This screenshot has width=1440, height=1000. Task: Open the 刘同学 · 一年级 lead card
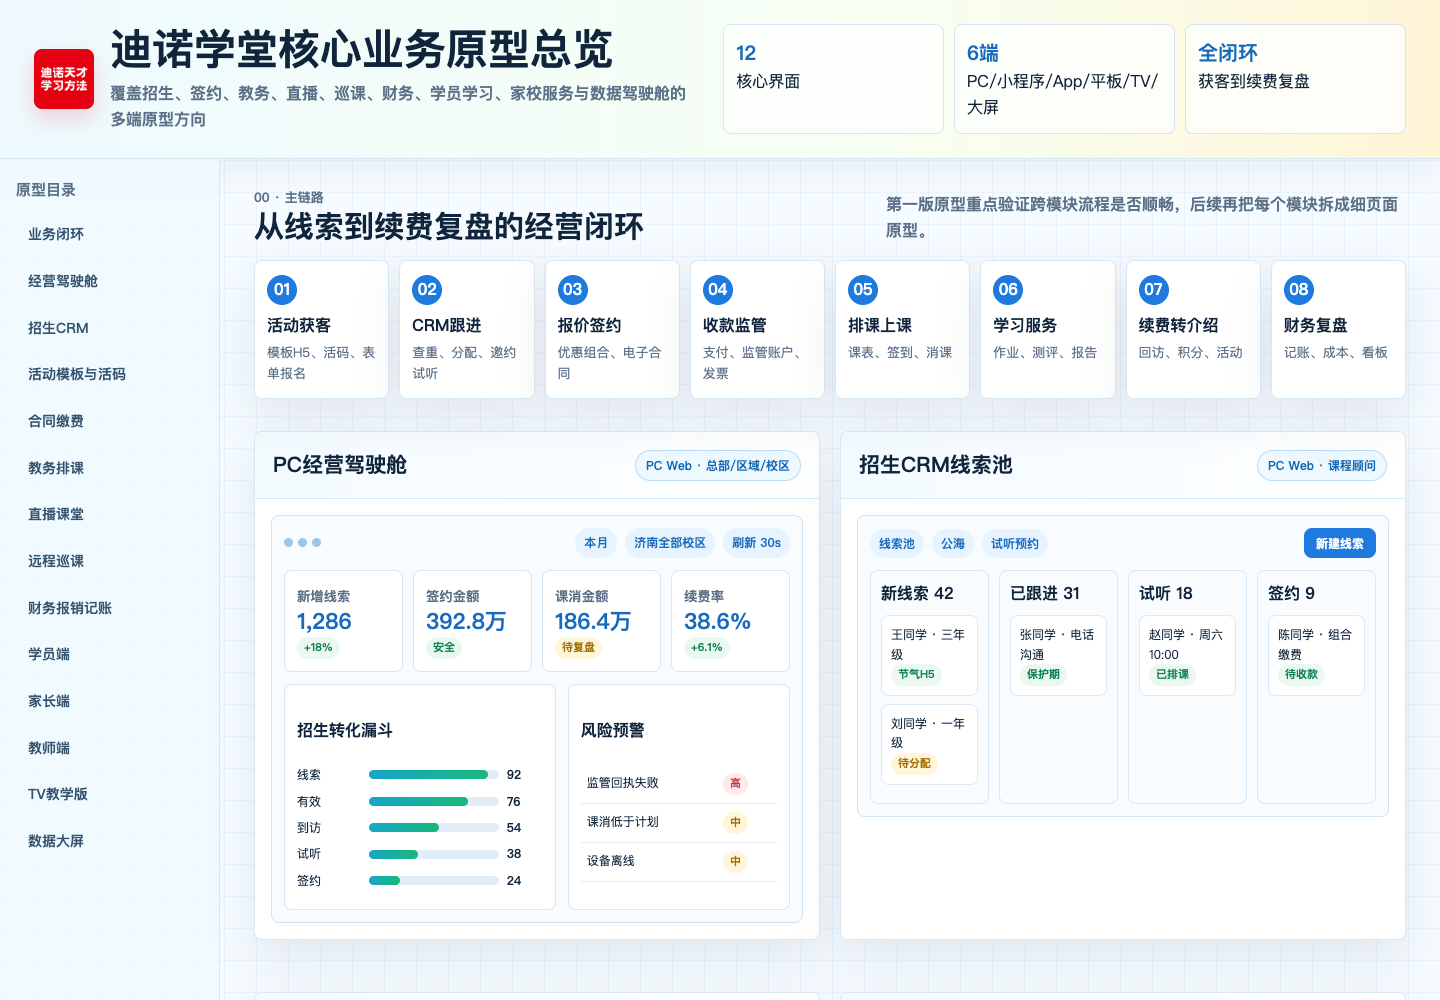929,744
